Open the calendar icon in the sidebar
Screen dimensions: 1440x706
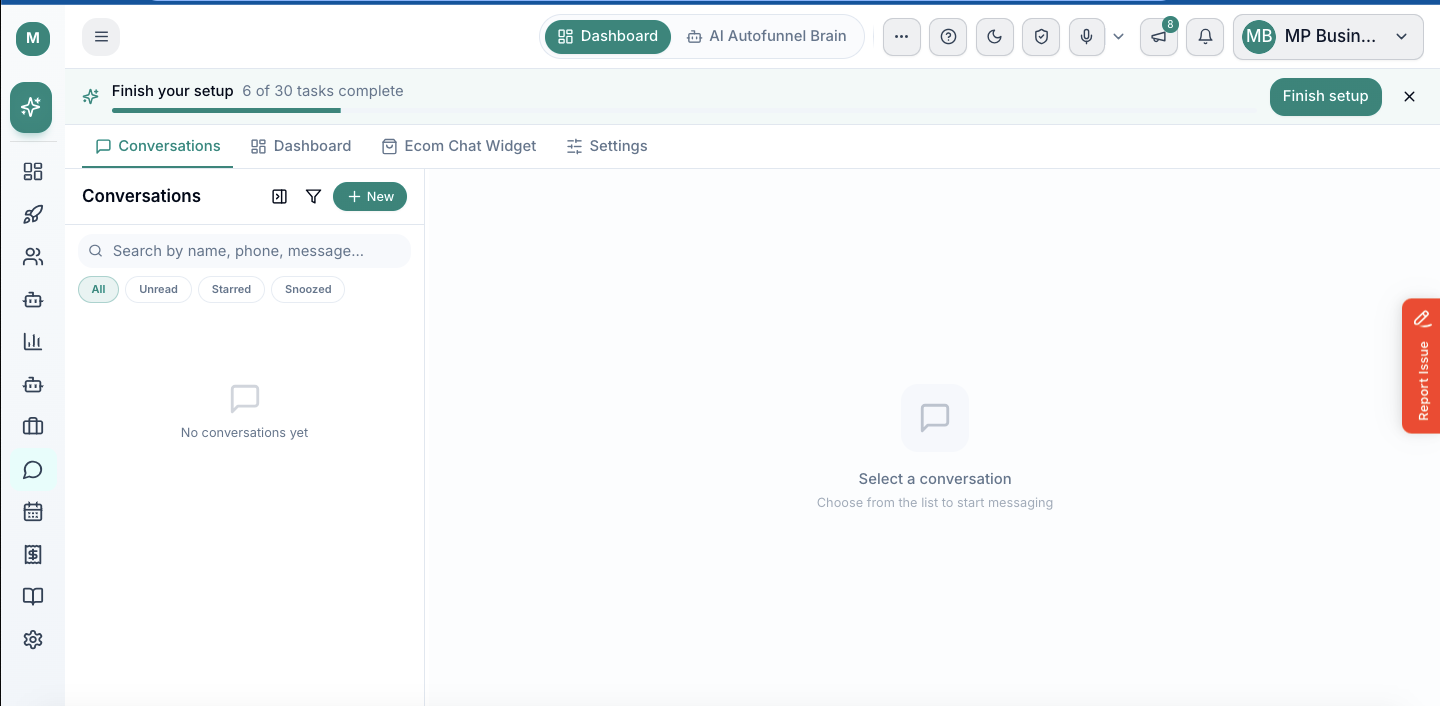pos(33,512)
